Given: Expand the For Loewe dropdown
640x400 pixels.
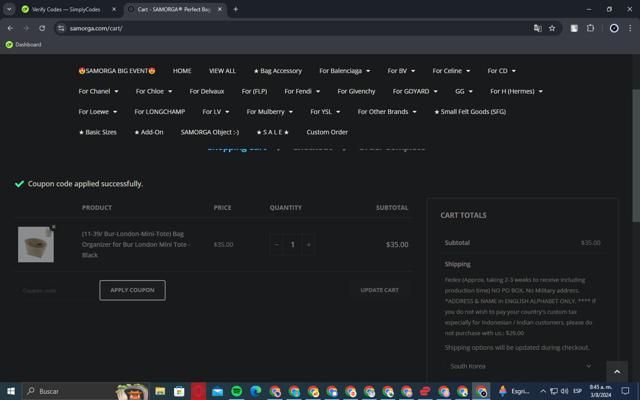Looking at the screenshot, I should coord(98,111).
